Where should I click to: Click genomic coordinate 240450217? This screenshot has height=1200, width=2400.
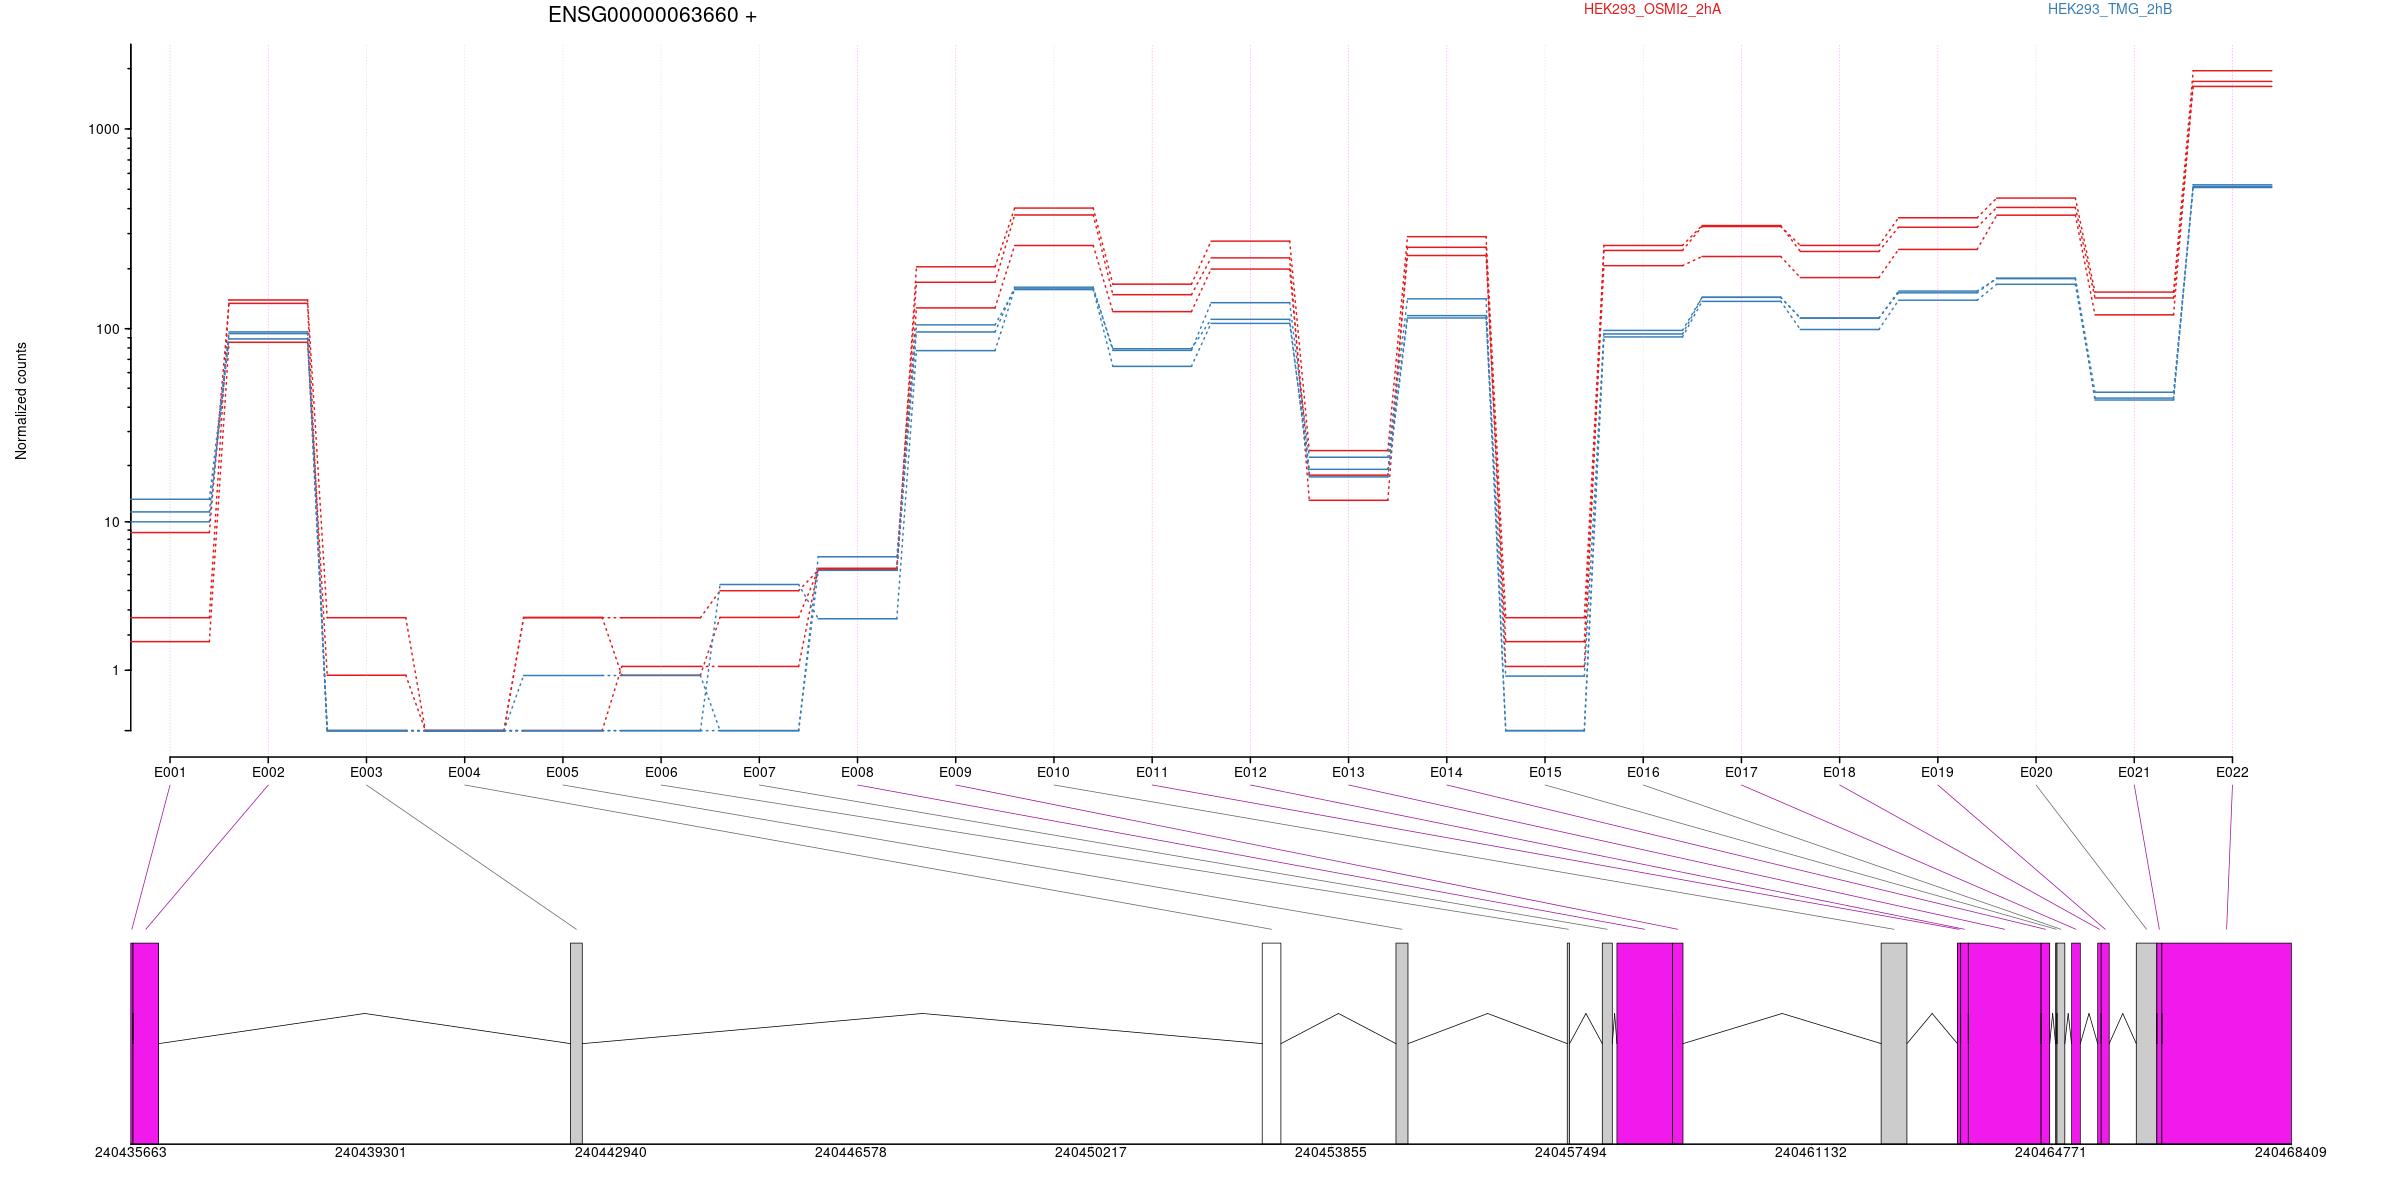point(1091,1152)
